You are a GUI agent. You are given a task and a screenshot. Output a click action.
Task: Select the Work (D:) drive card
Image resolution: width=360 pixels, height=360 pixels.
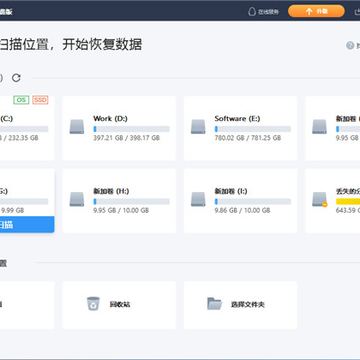click(119, 128)
